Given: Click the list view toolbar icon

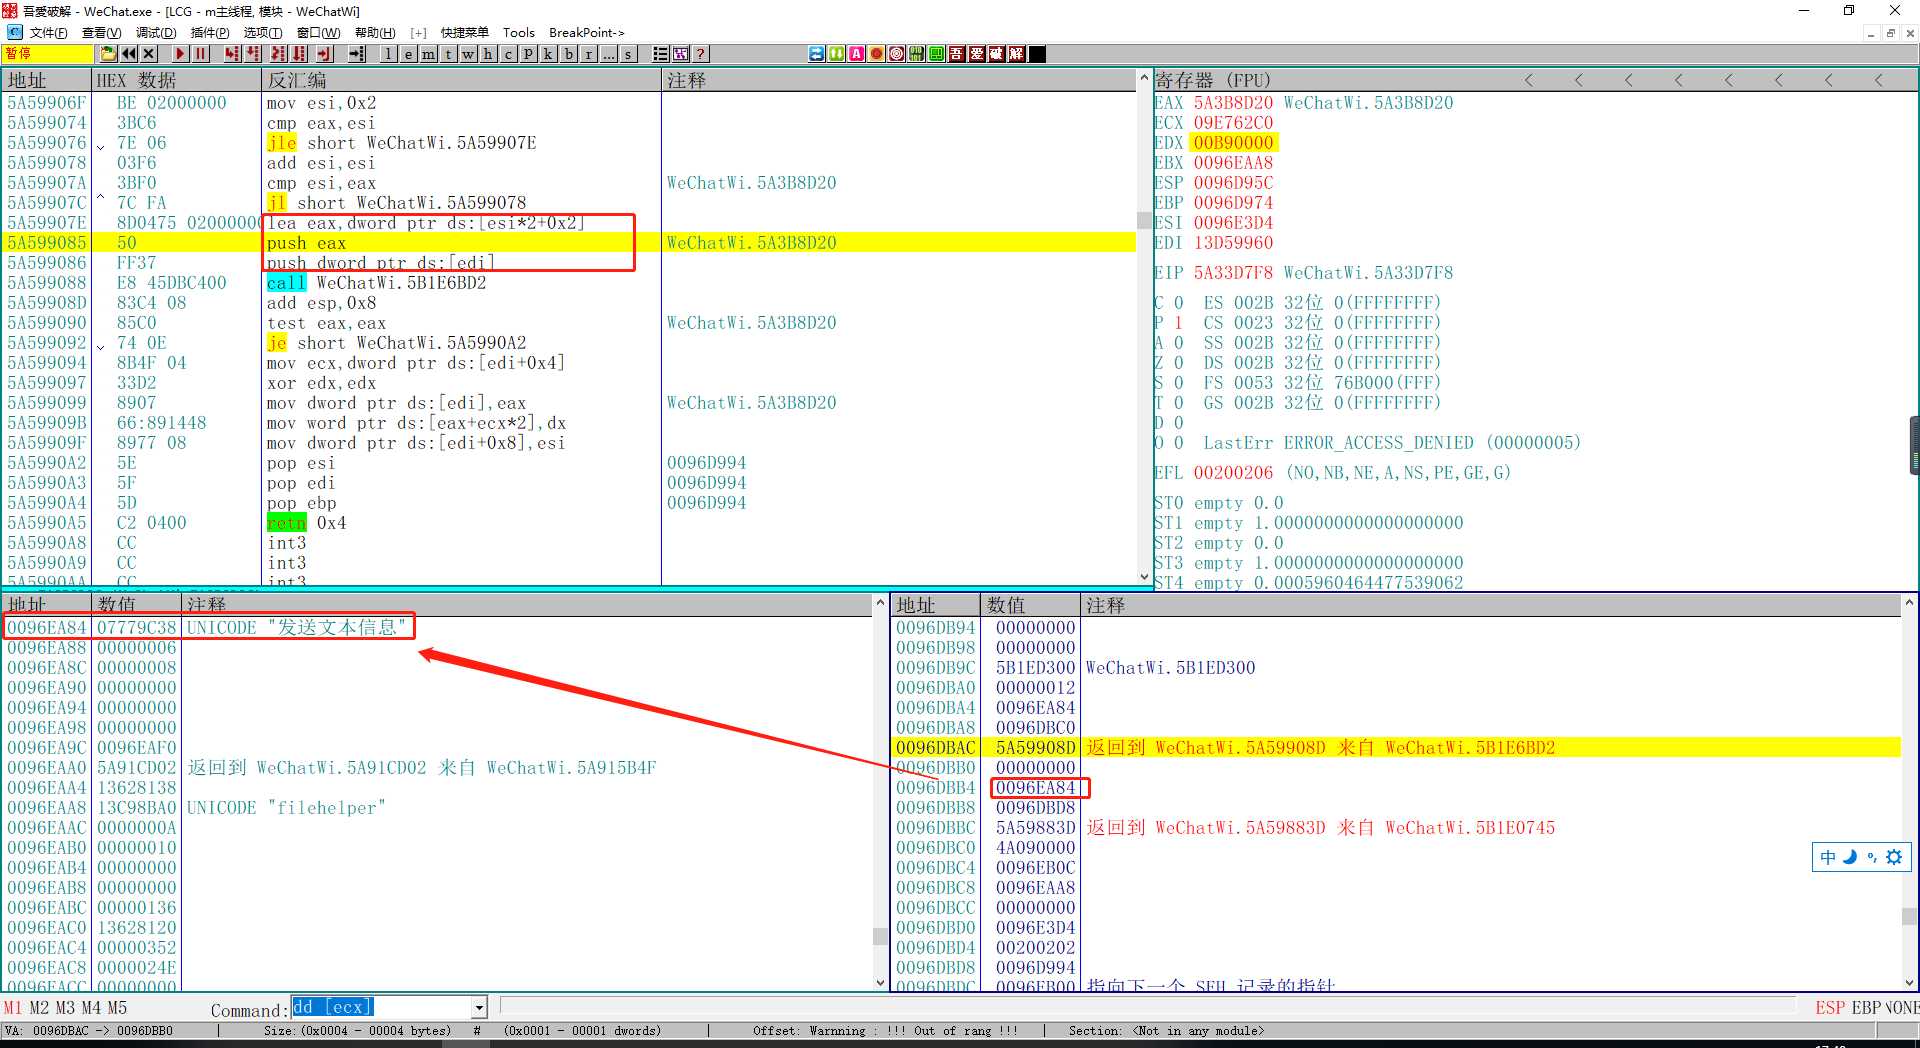Looking at the screenshot, I should [x=661, y=54].
